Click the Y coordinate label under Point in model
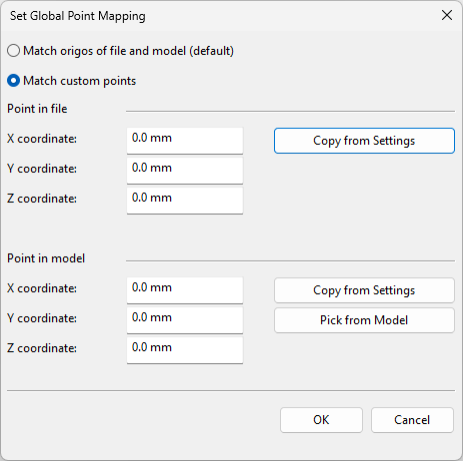This screenshot has height=461, width=463. [x=42, y=318]
